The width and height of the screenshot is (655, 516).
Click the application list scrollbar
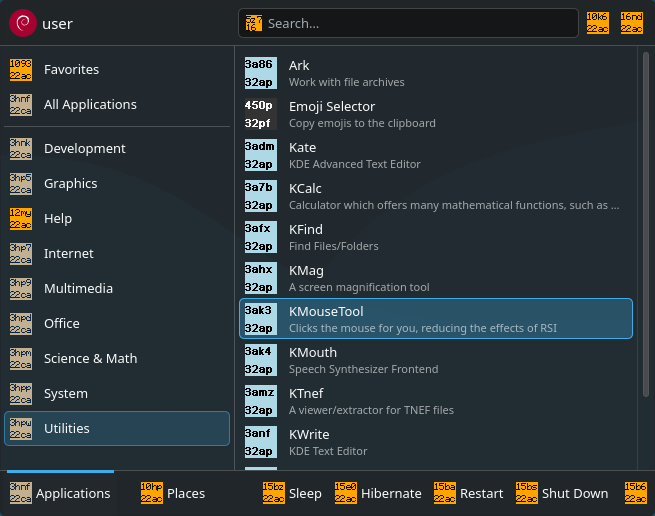645,225
